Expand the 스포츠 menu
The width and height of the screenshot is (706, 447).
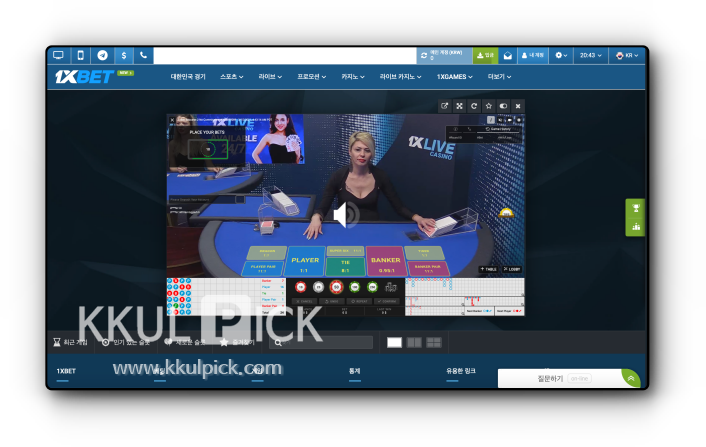coord(232,77)
